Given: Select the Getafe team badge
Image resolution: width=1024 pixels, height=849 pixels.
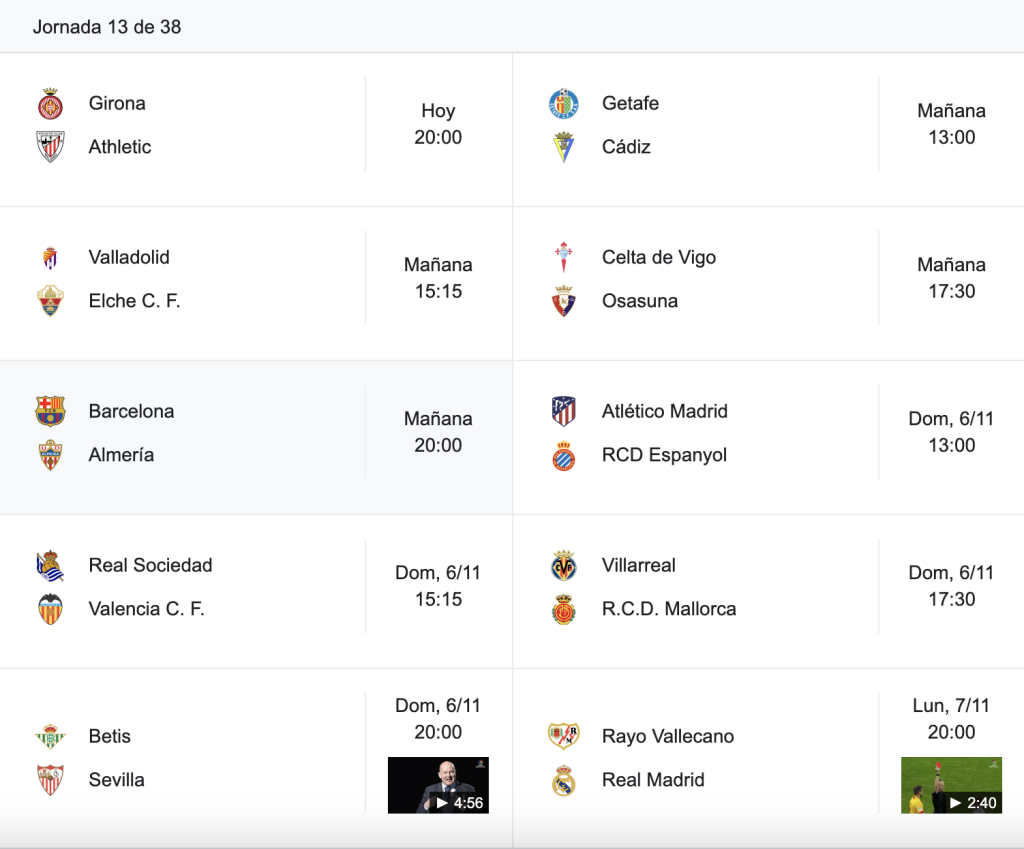Looking at the screenshot, I should [564, 104].
